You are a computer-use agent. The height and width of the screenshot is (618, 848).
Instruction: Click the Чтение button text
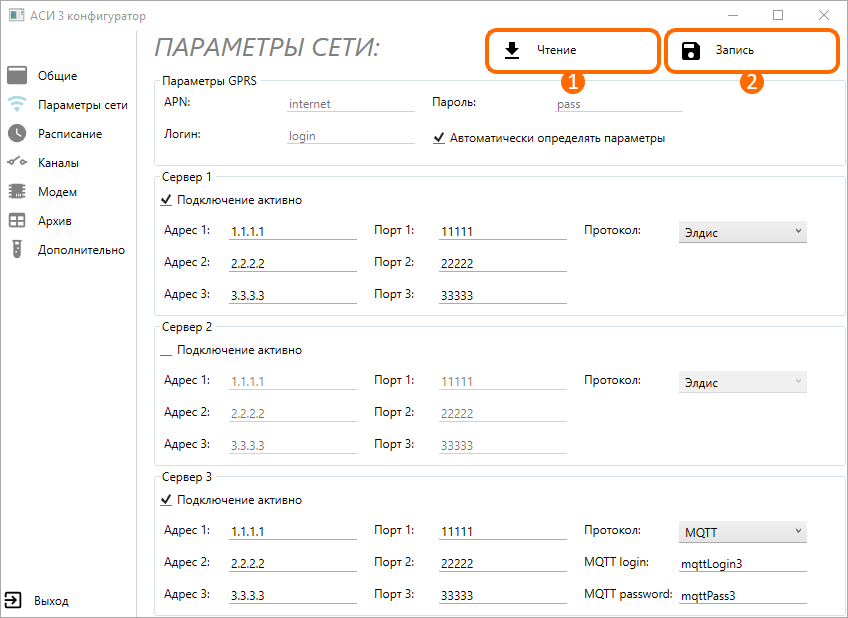(x=556, y=50)
